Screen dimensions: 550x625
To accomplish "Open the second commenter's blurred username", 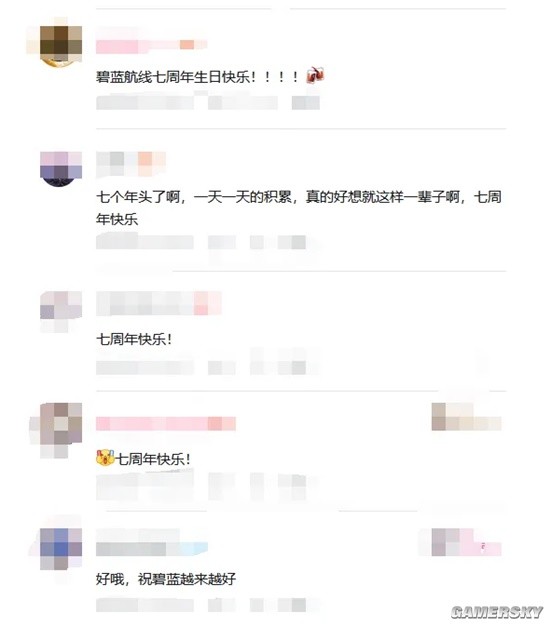I will click(x=131, y=164).
